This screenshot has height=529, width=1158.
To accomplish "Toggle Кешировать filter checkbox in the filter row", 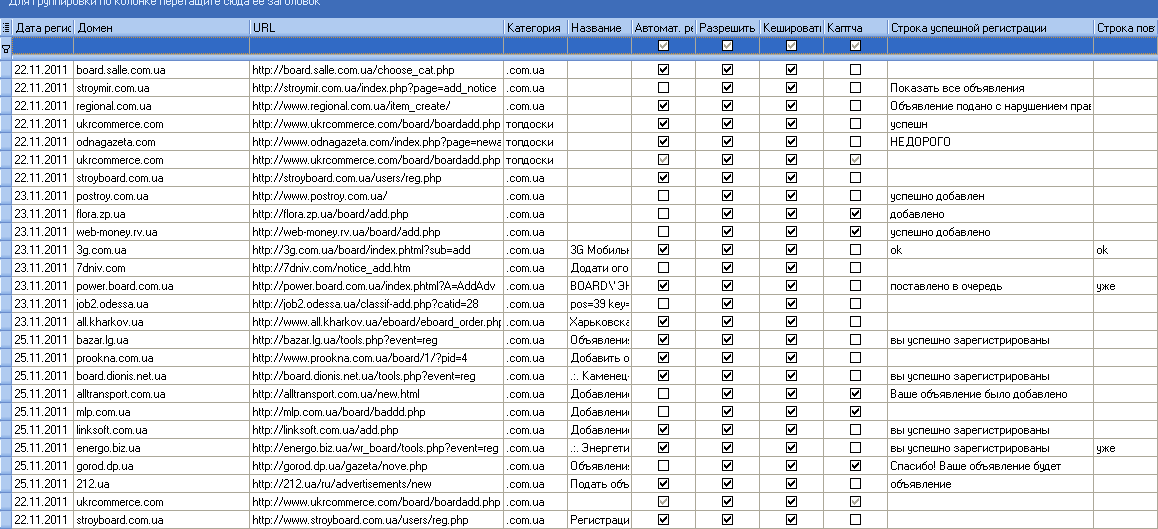I will click(791, 46).
